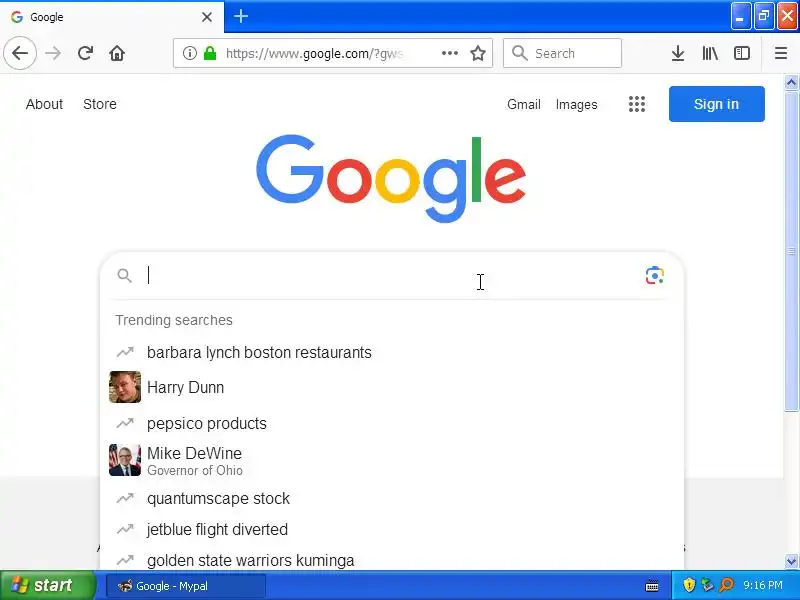Open the Store link
This screenshot has width=800, height=600.
click(x=99, y=104)
